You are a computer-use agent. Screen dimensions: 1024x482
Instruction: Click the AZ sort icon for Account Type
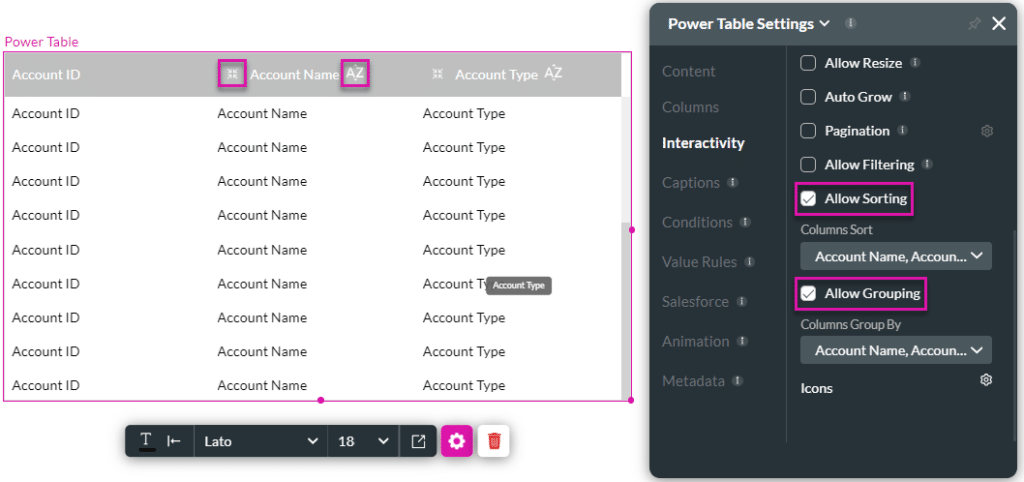(x=553, y=74)
